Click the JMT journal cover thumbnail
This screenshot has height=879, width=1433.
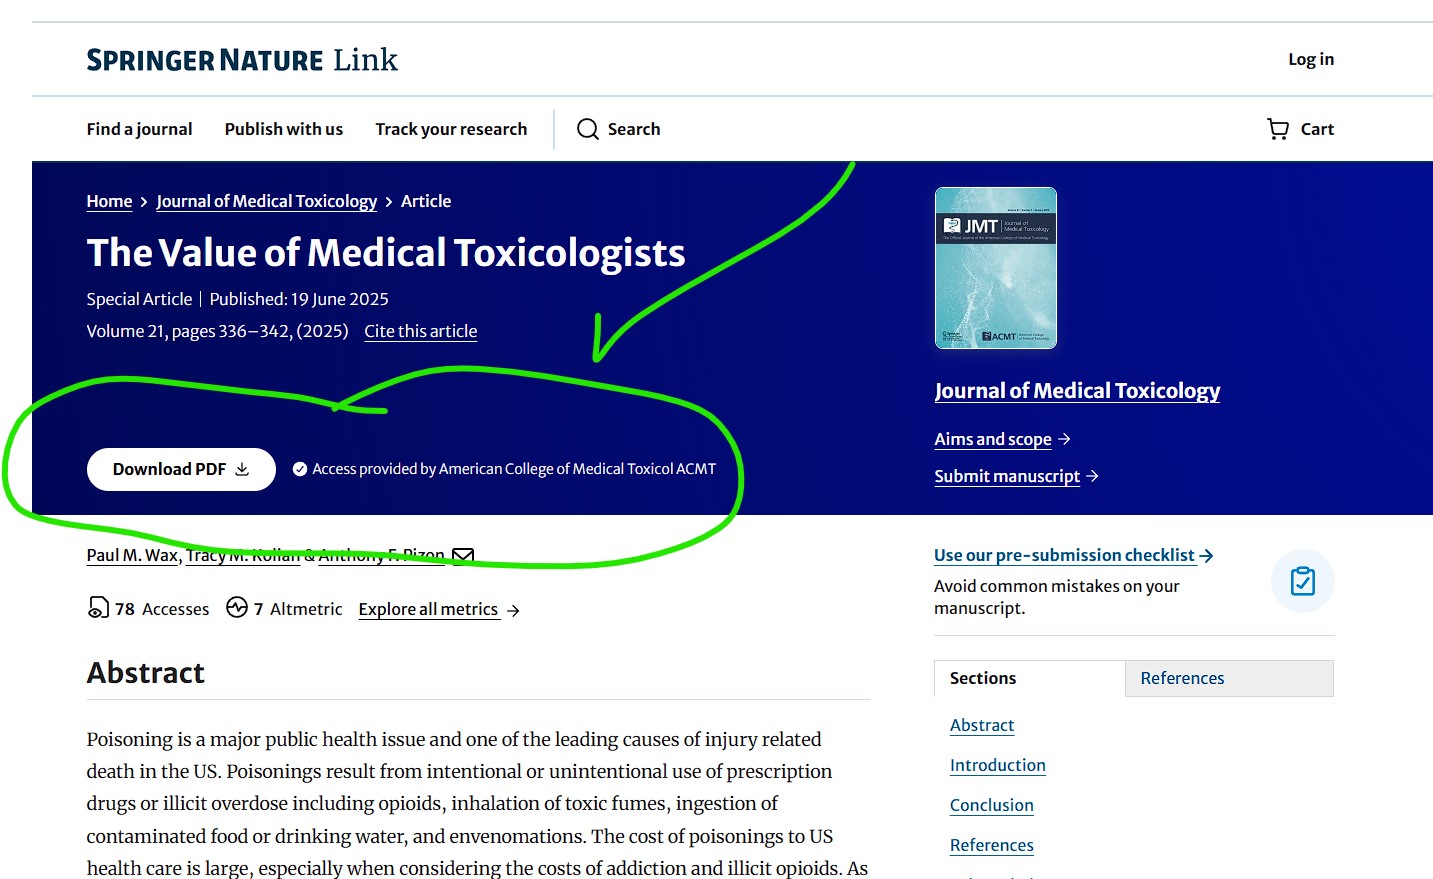[995, 267]
